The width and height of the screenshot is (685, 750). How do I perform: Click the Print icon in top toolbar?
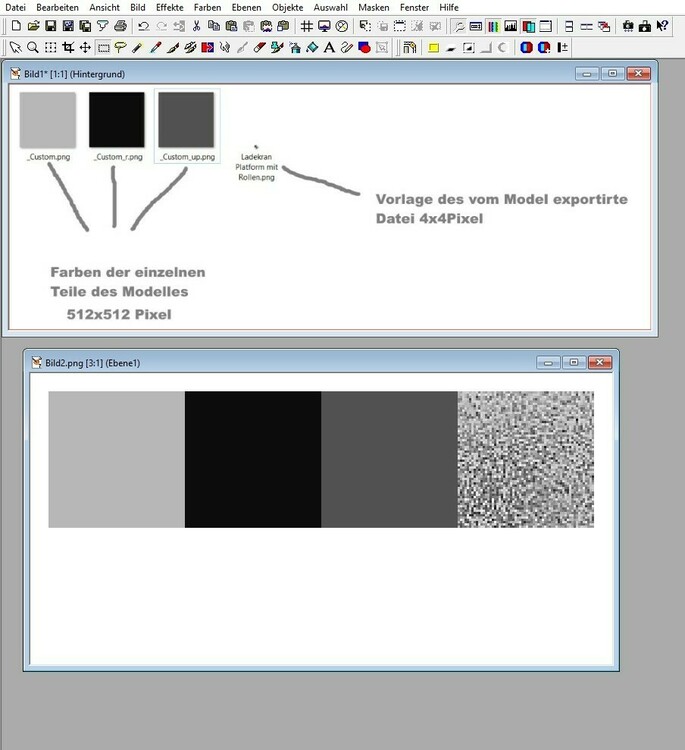[121, 26]
